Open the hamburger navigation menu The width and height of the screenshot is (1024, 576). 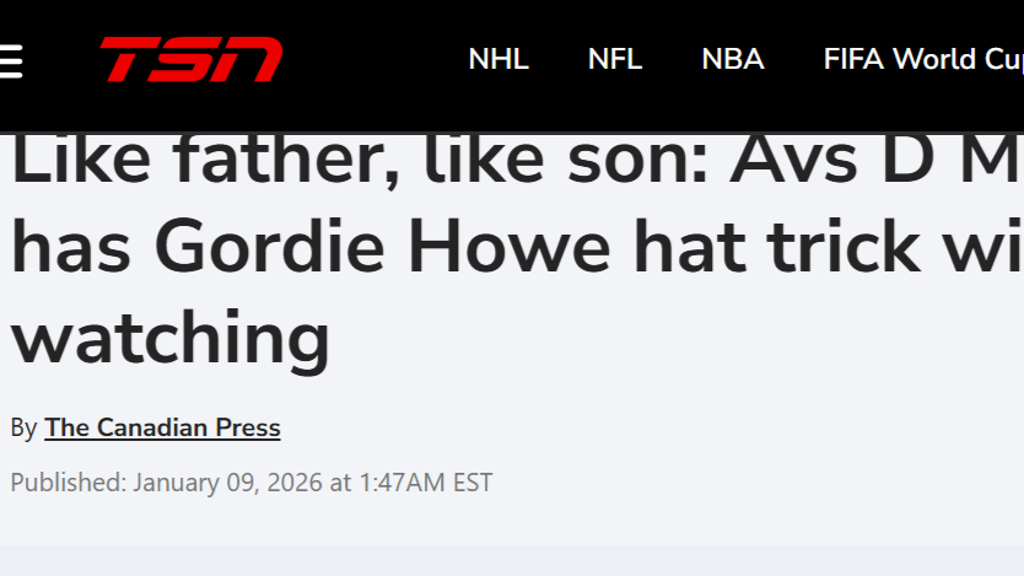(10, 60)
